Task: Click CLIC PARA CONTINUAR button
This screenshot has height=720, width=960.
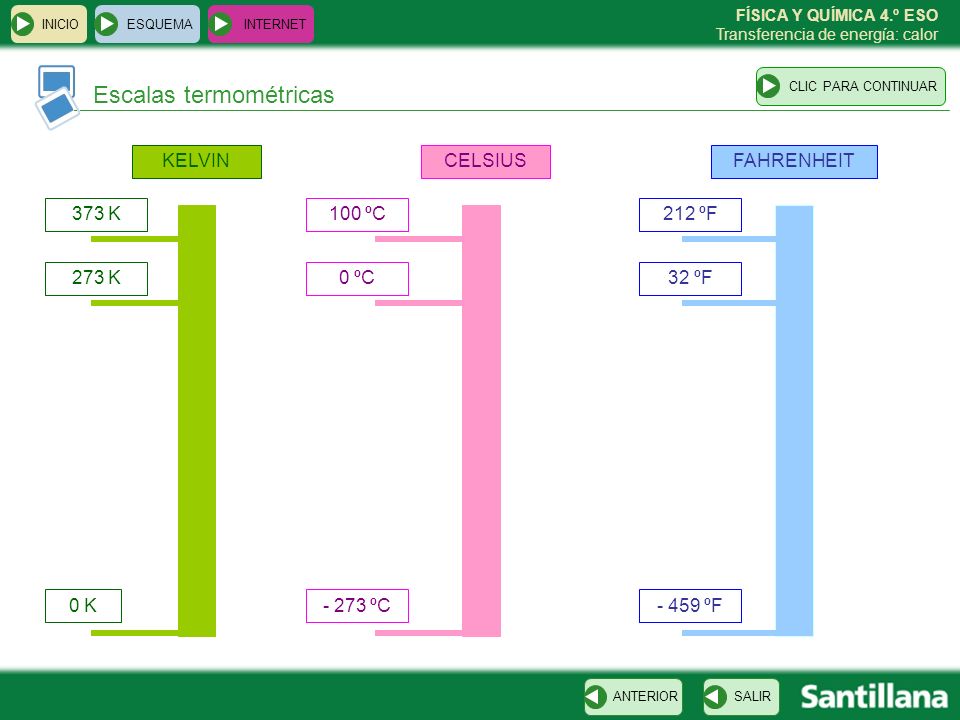Action: pos(850,86)
